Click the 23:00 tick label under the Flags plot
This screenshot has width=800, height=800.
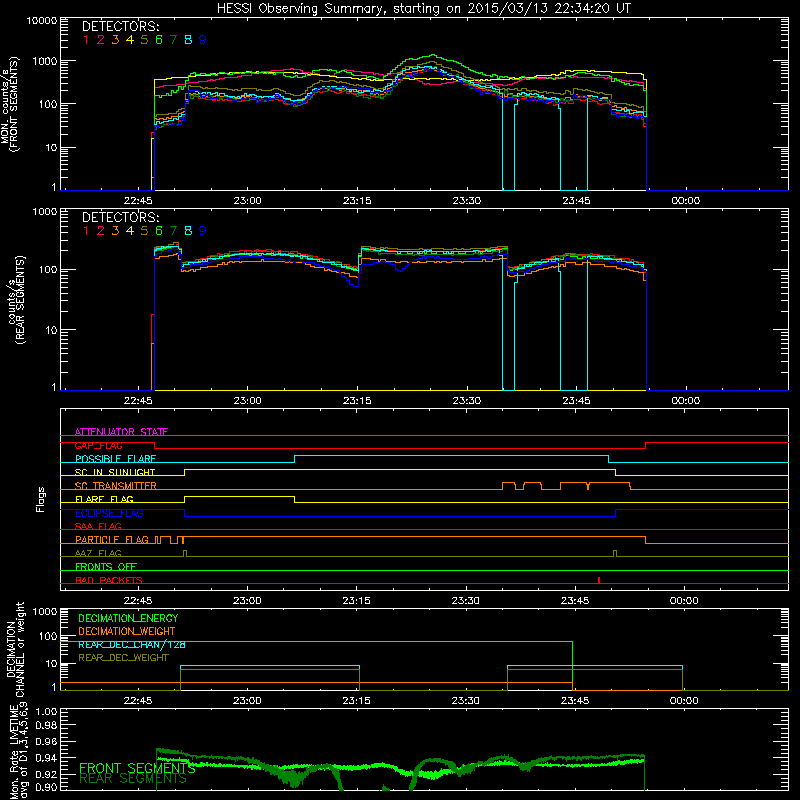[247, 601]
